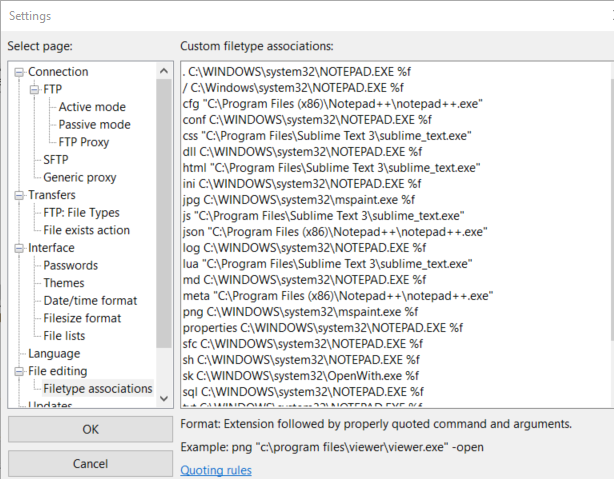
Task: Open the Connection settings page
Action: 58,72
